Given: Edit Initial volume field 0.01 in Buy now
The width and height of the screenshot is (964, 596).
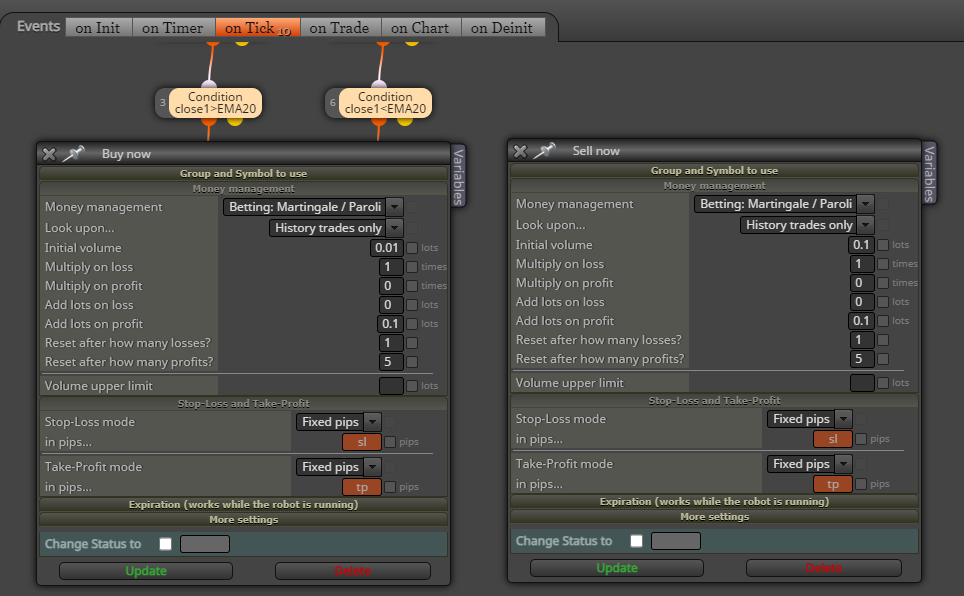Looking at the screenshot, I should pyautogui.click(x=387, y=247).
